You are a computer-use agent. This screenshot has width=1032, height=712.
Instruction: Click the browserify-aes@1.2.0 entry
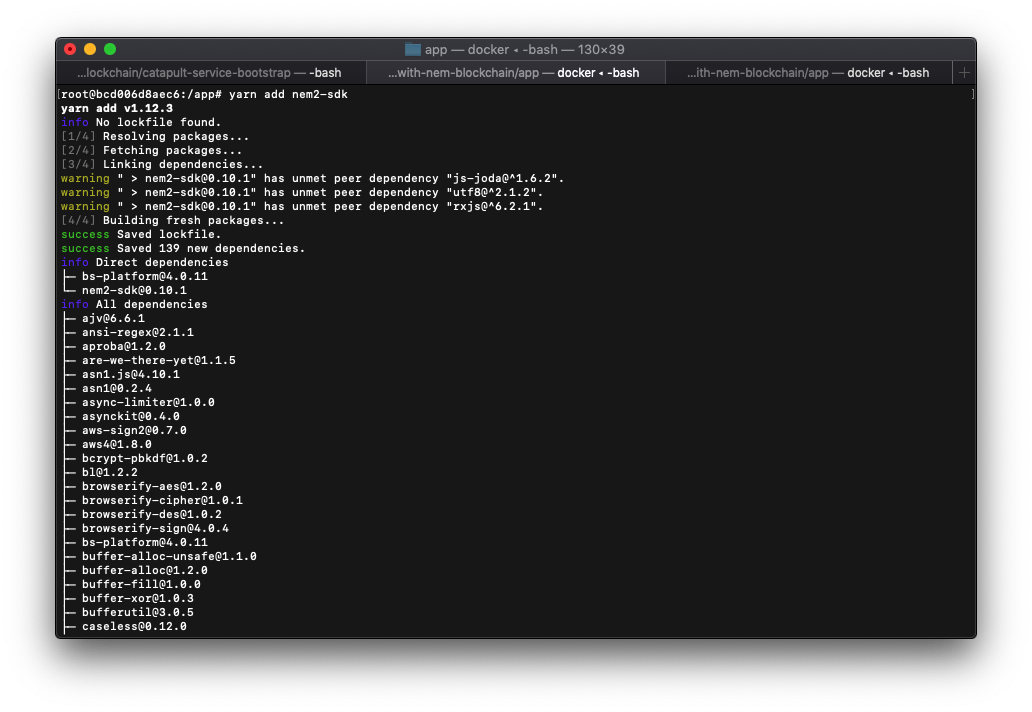[x=151, y=486]
